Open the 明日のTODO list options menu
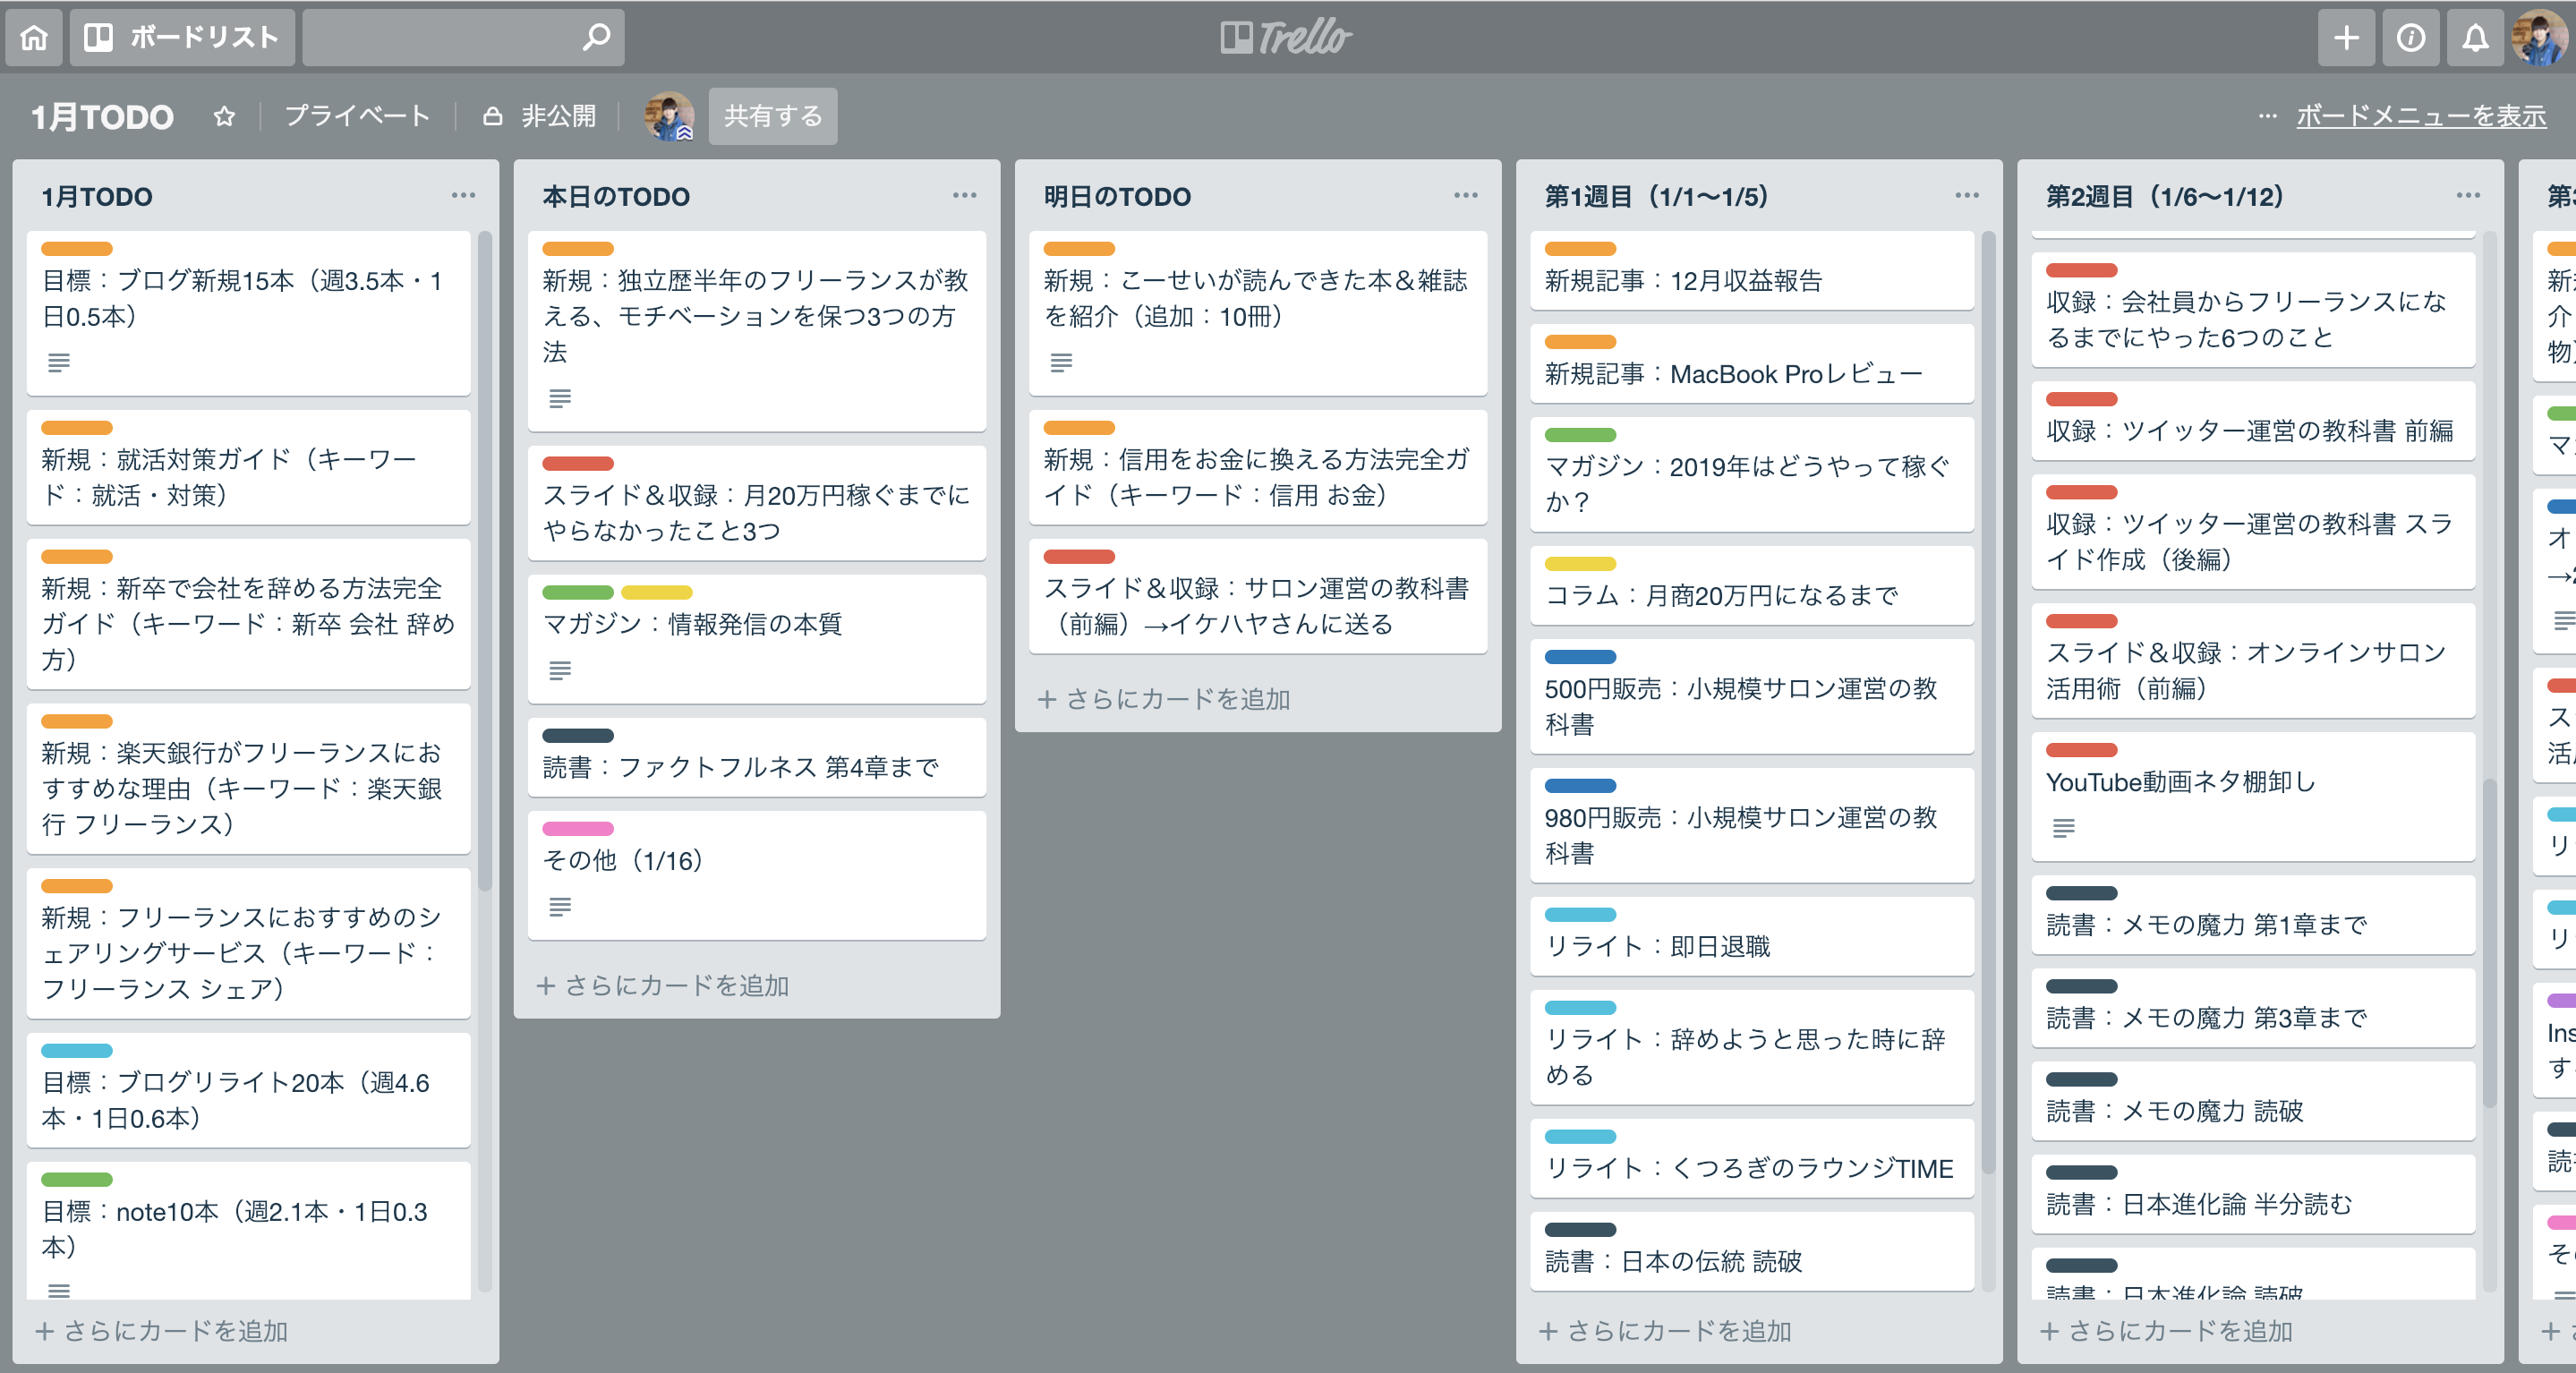 1465,195
